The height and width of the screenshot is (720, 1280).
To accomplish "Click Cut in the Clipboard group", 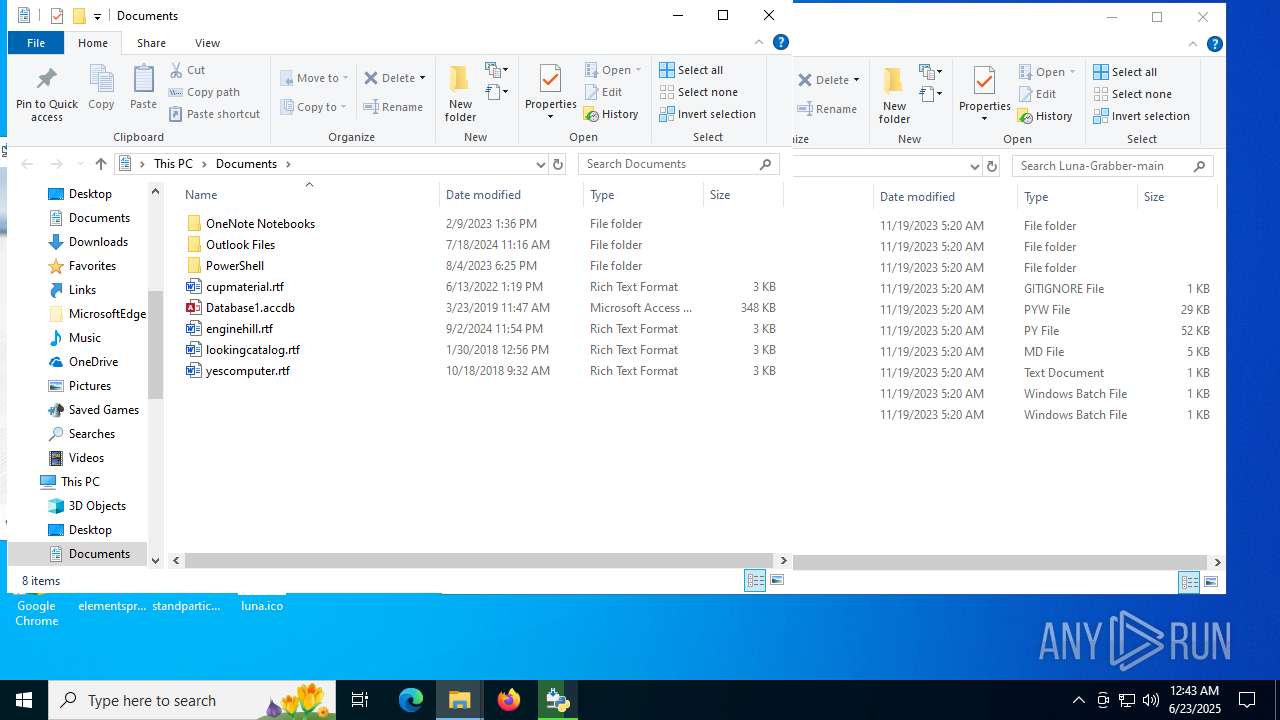I will [x=187, y=70].
